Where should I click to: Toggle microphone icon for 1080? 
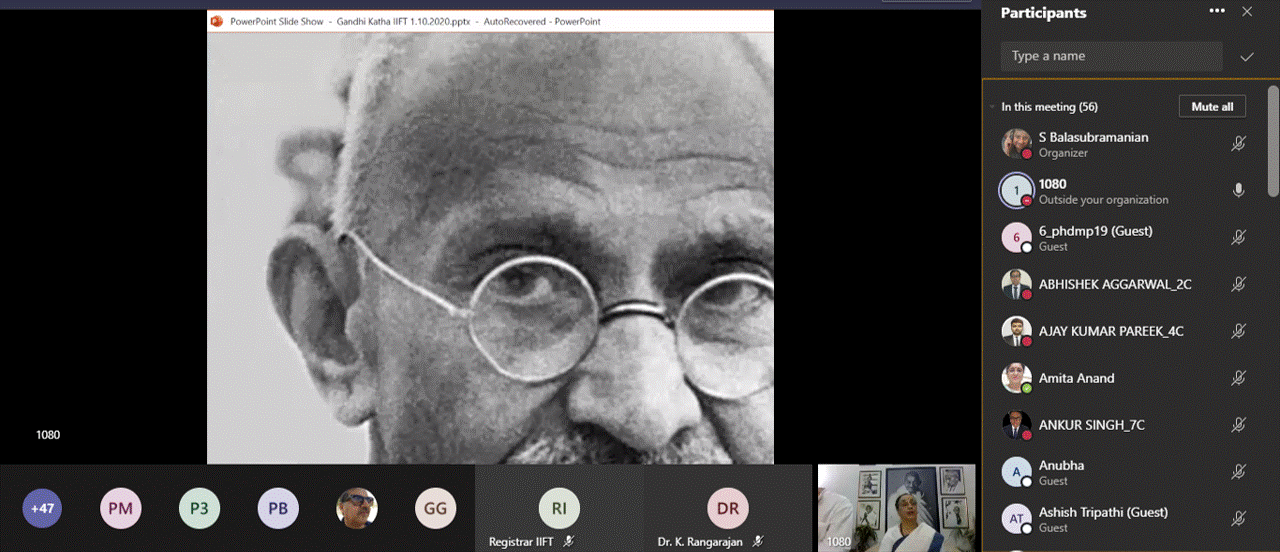(x=1238, y=191)
